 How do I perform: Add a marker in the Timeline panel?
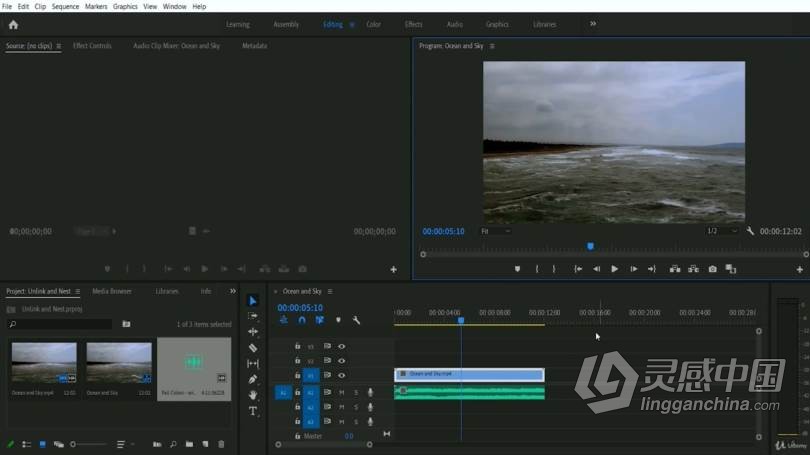[x=338, y=320]
